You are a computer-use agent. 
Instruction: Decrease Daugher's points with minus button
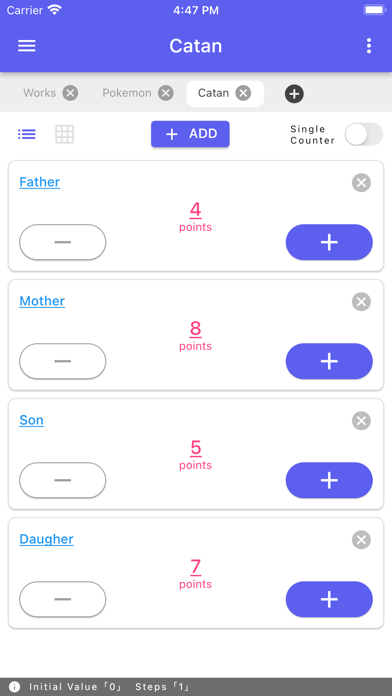coord(63,599)
